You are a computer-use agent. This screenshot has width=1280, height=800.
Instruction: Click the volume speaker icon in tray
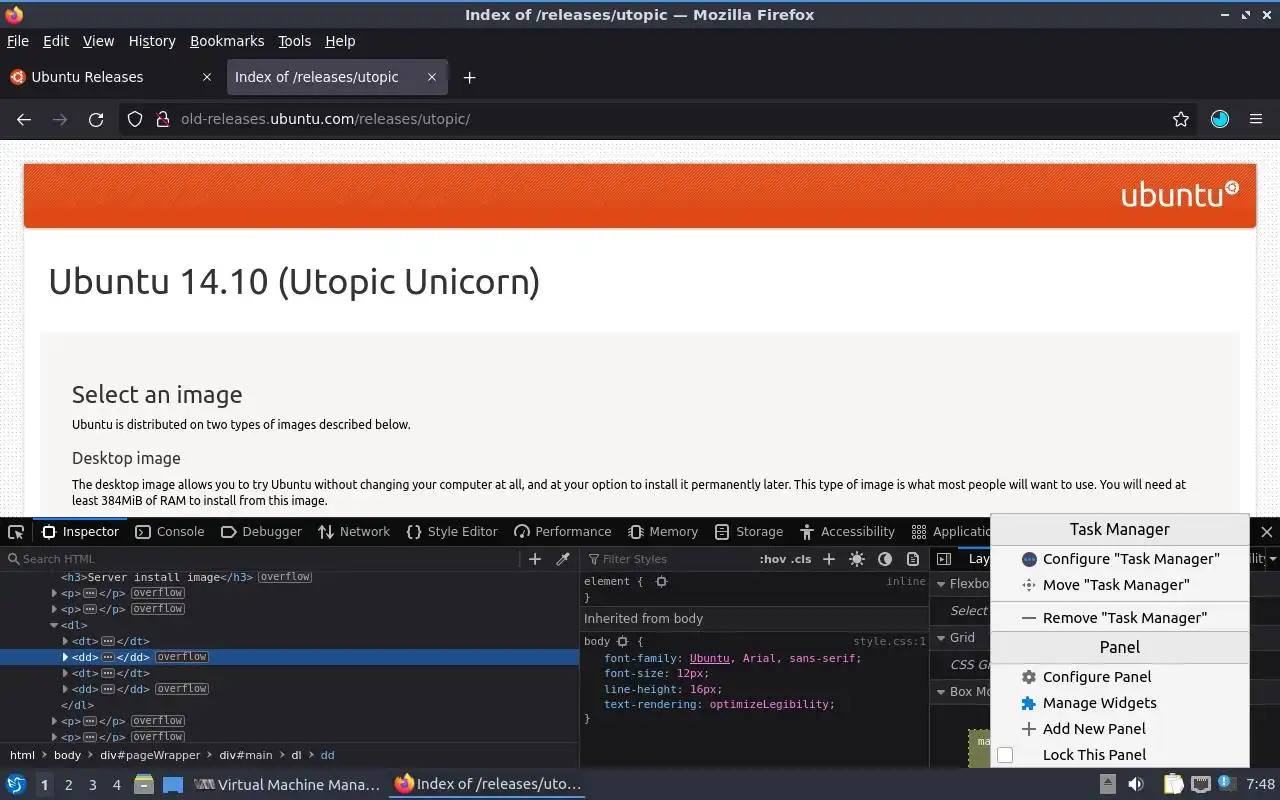pyautogui.click(x=1136, y=785)
